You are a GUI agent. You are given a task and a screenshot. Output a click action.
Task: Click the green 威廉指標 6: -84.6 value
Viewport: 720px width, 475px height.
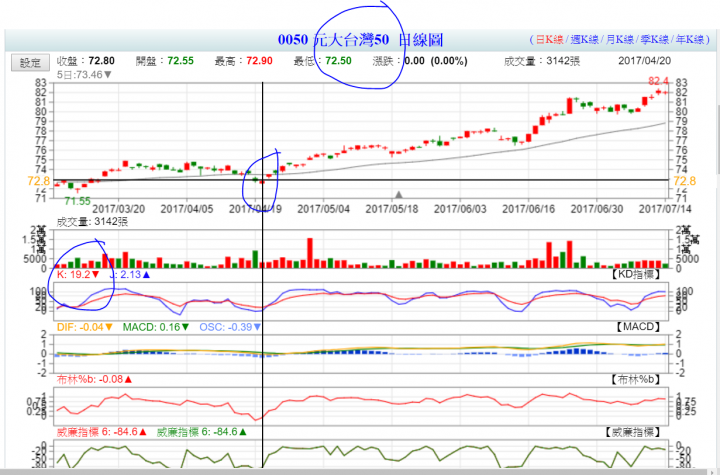point(202,432)
